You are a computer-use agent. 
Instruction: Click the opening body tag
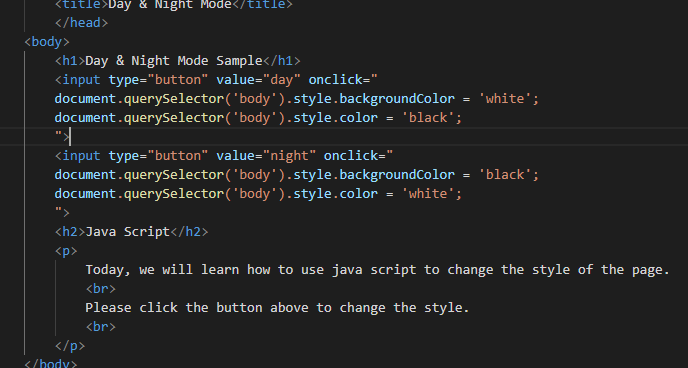pos(47,42)
